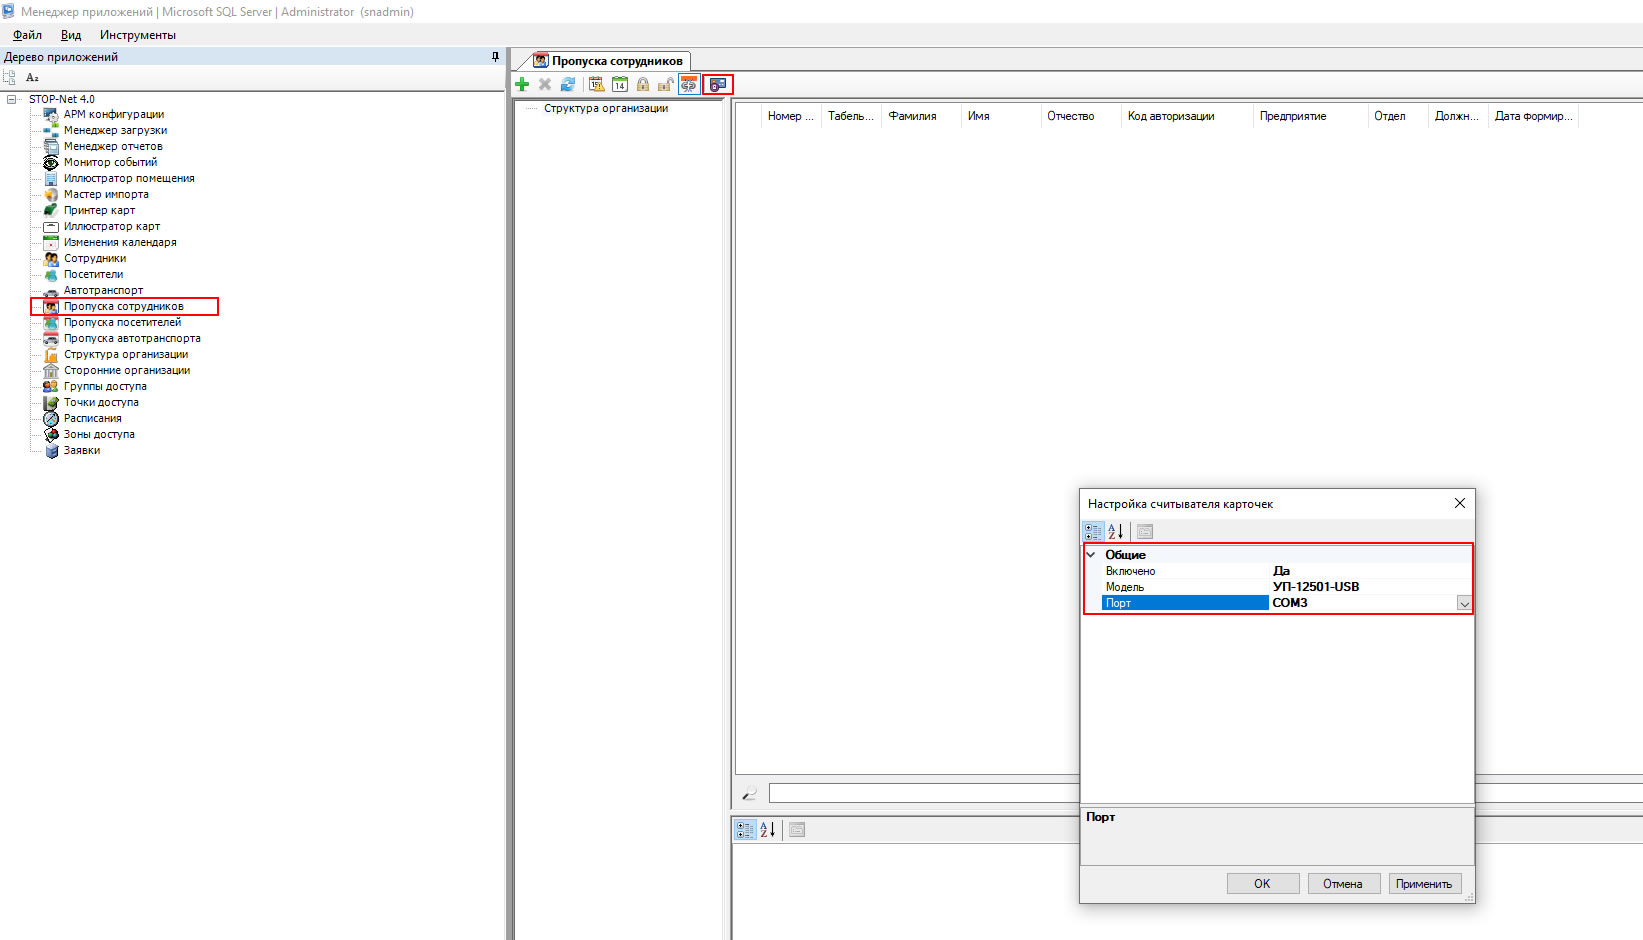Sort dialog properties alphabetically A-Z
Screen dimensions: 1643x940
point(1116,531)
